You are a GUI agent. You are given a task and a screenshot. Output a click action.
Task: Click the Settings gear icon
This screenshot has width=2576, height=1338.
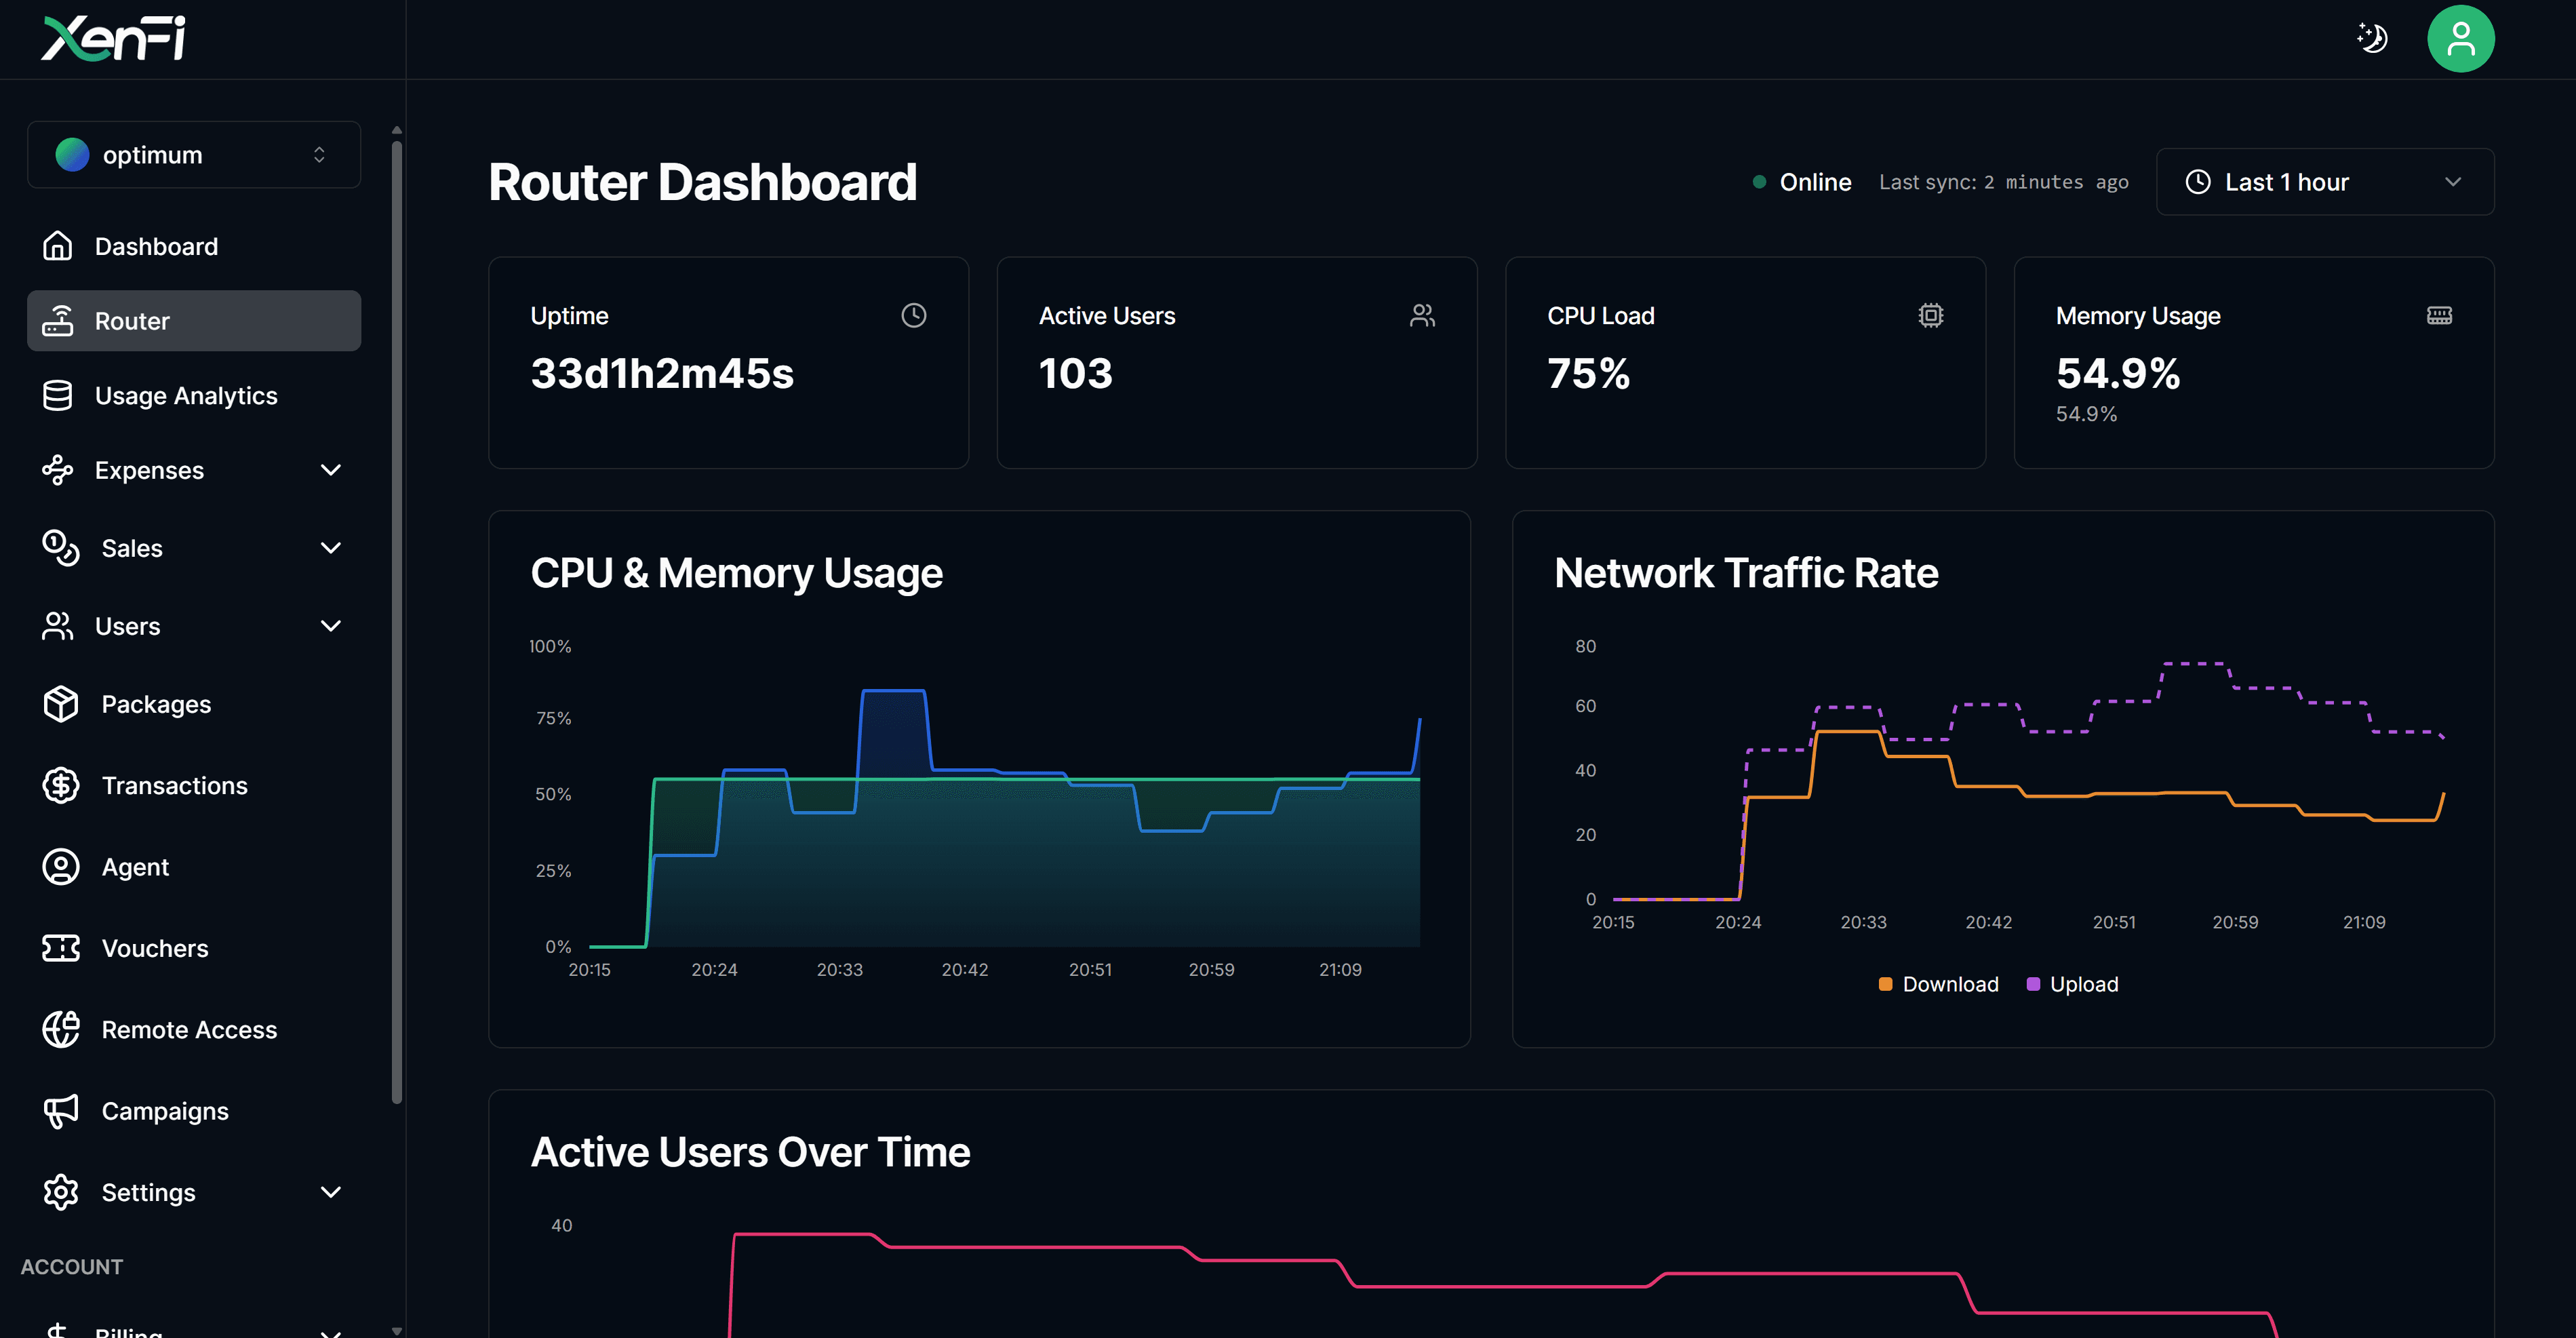click(61, 1192)
